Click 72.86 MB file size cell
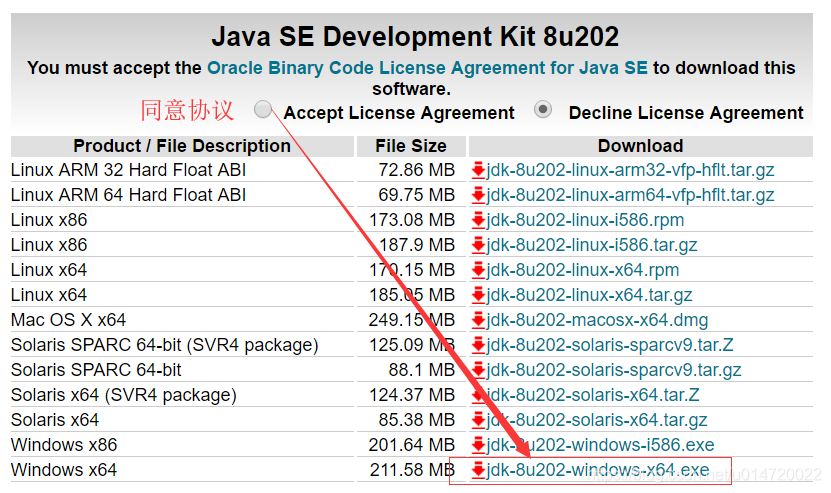 click(417, 170)
